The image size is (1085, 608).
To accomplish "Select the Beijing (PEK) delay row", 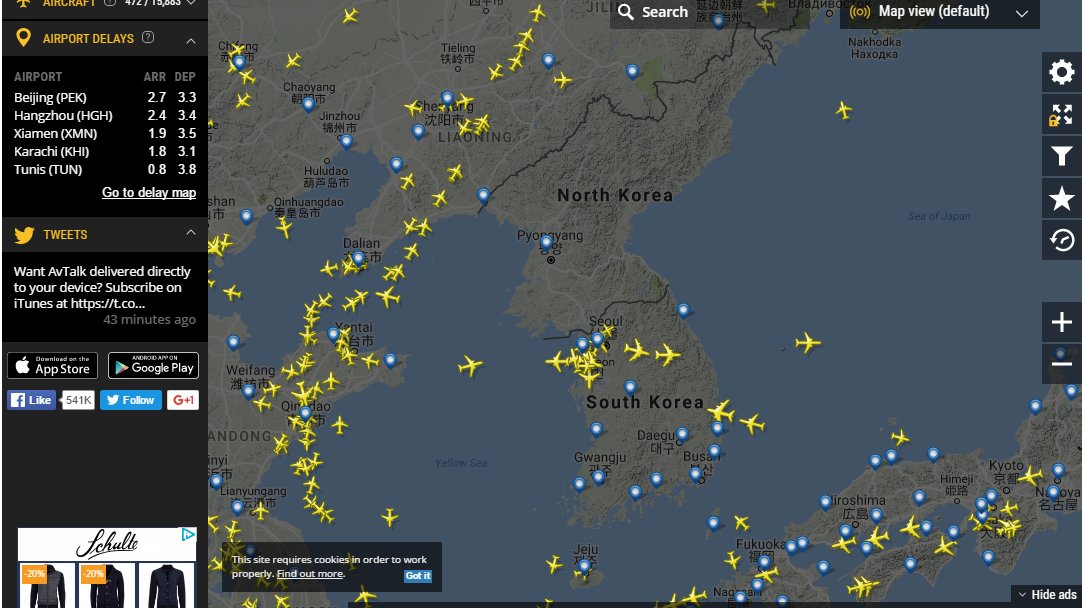I will point(104,98).
